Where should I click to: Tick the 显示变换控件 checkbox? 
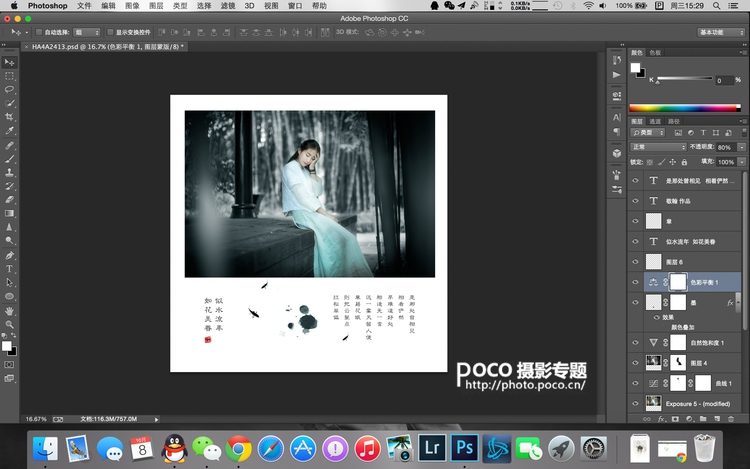110,32
